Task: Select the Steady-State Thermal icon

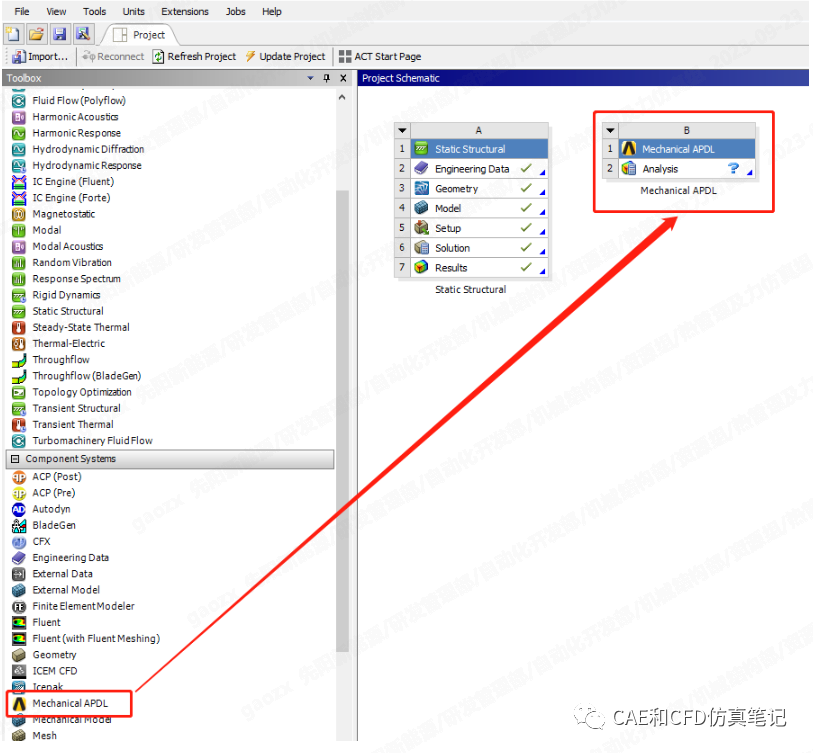Action: coord(19,327)
